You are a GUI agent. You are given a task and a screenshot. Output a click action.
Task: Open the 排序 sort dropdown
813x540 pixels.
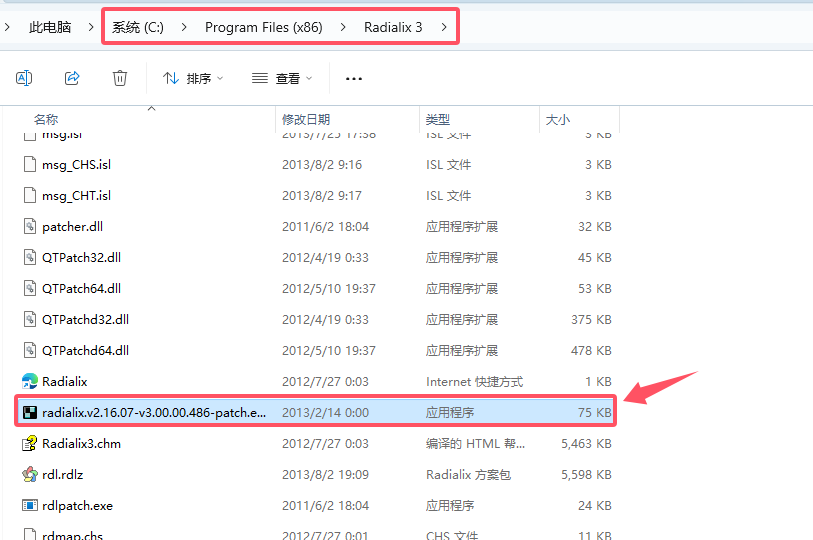[193, 78]
